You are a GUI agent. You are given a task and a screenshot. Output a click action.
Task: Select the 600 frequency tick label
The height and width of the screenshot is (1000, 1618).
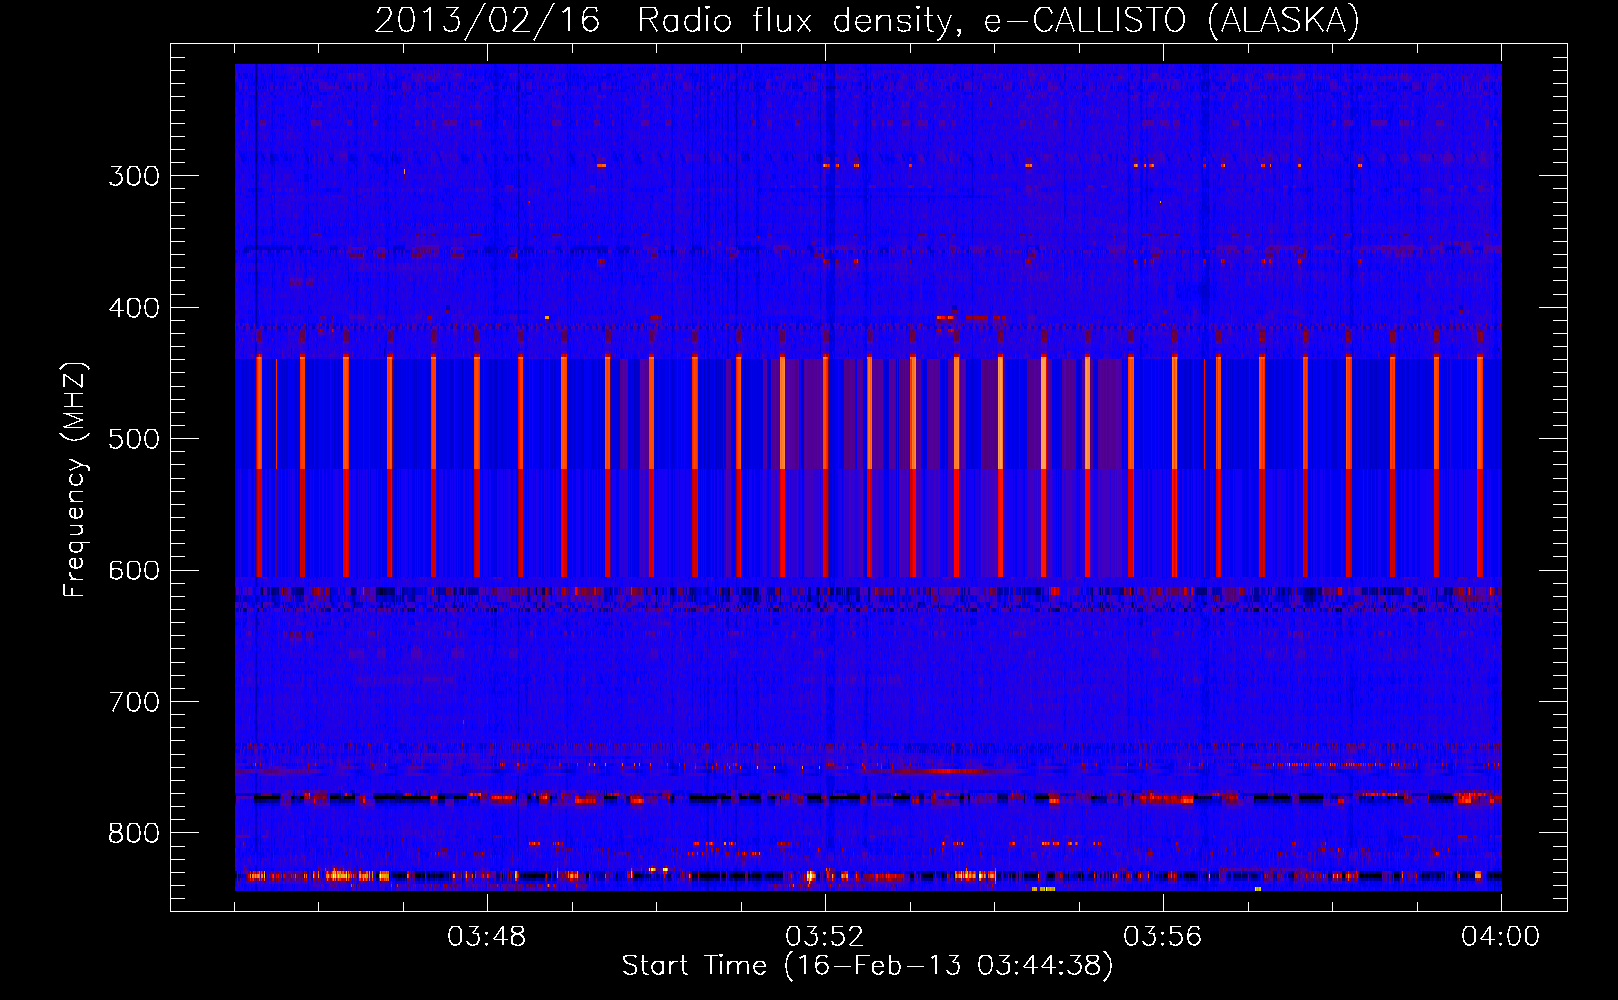(x=134, y=571)
